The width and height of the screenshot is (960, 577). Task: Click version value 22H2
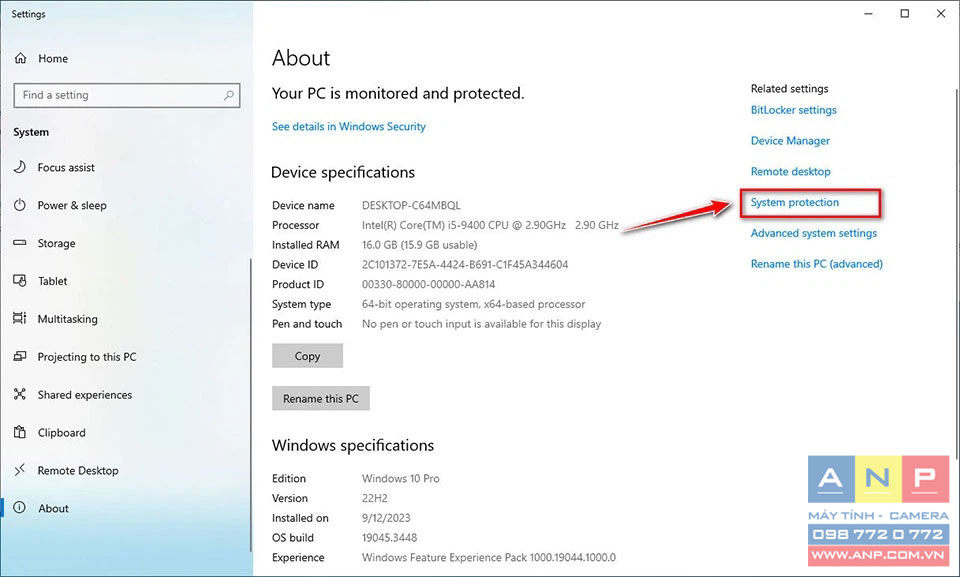coord(375,498)
